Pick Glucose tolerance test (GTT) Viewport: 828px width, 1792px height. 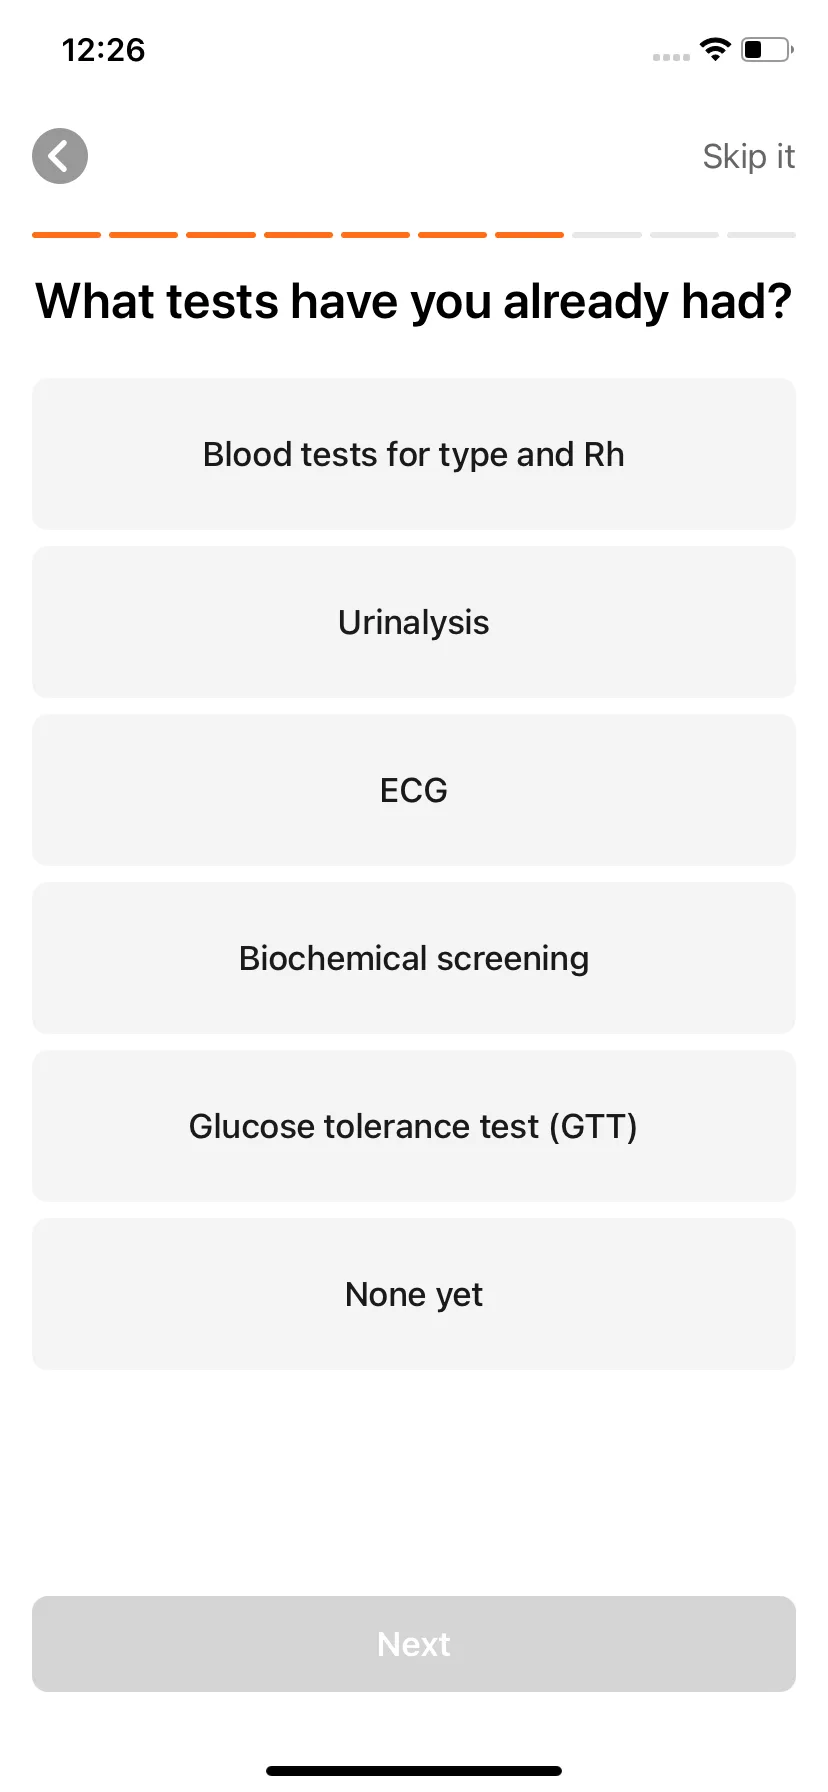414,1126
